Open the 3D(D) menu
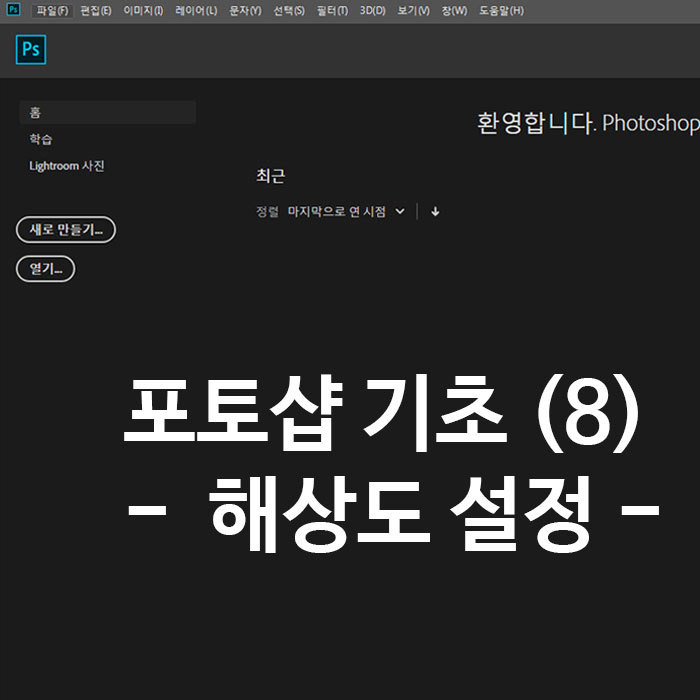Screen dimensions: 700x700 [x=372, y=11]
